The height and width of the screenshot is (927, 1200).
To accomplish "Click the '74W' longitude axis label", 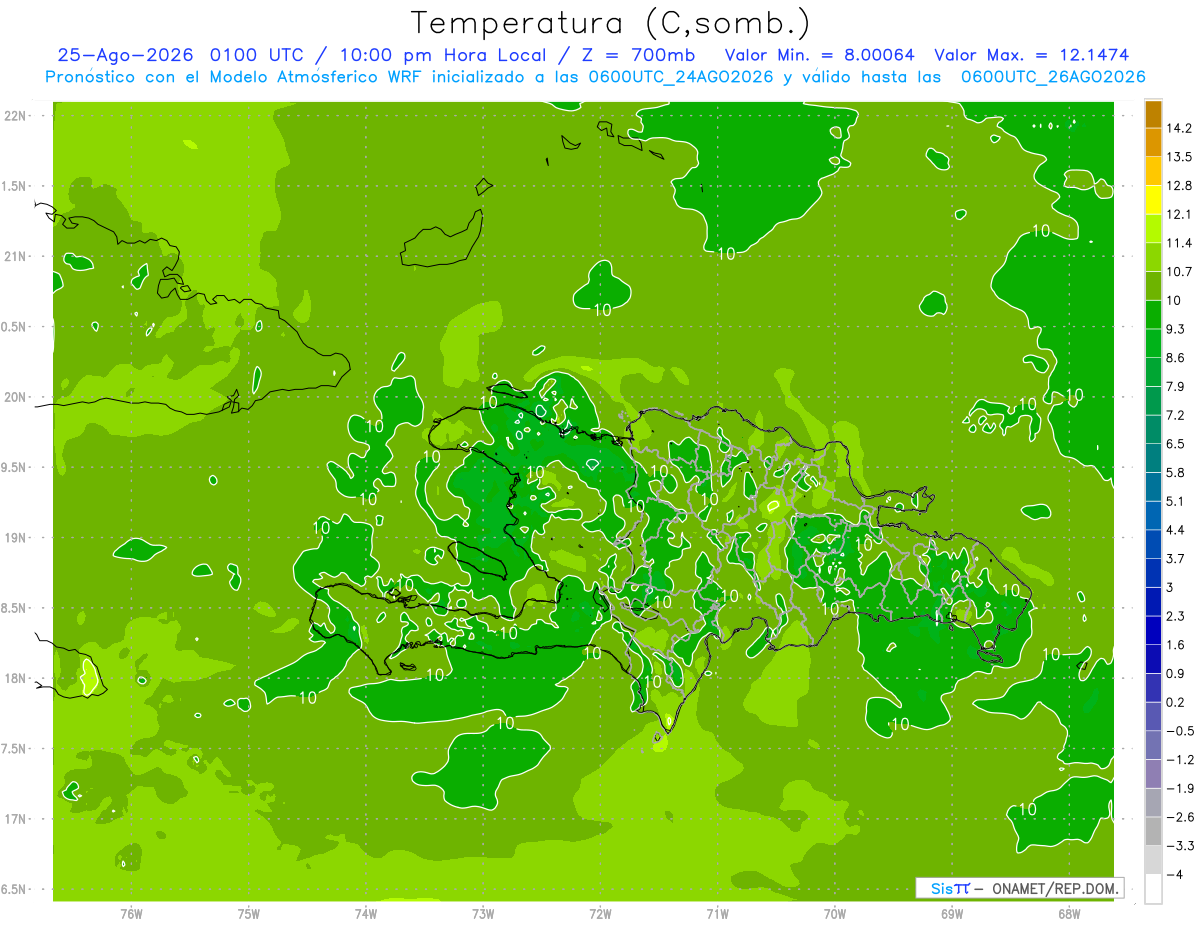I will [x=366, y=913].
